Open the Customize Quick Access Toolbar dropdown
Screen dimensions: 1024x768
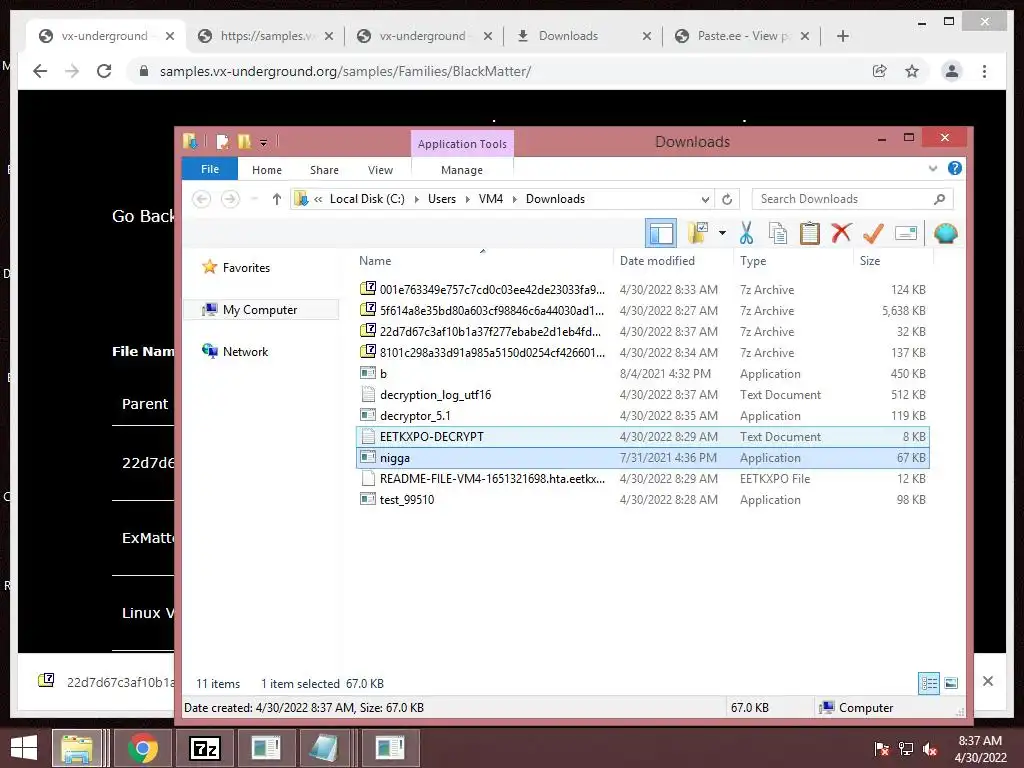pyautogui.click(x=263, y=142)
